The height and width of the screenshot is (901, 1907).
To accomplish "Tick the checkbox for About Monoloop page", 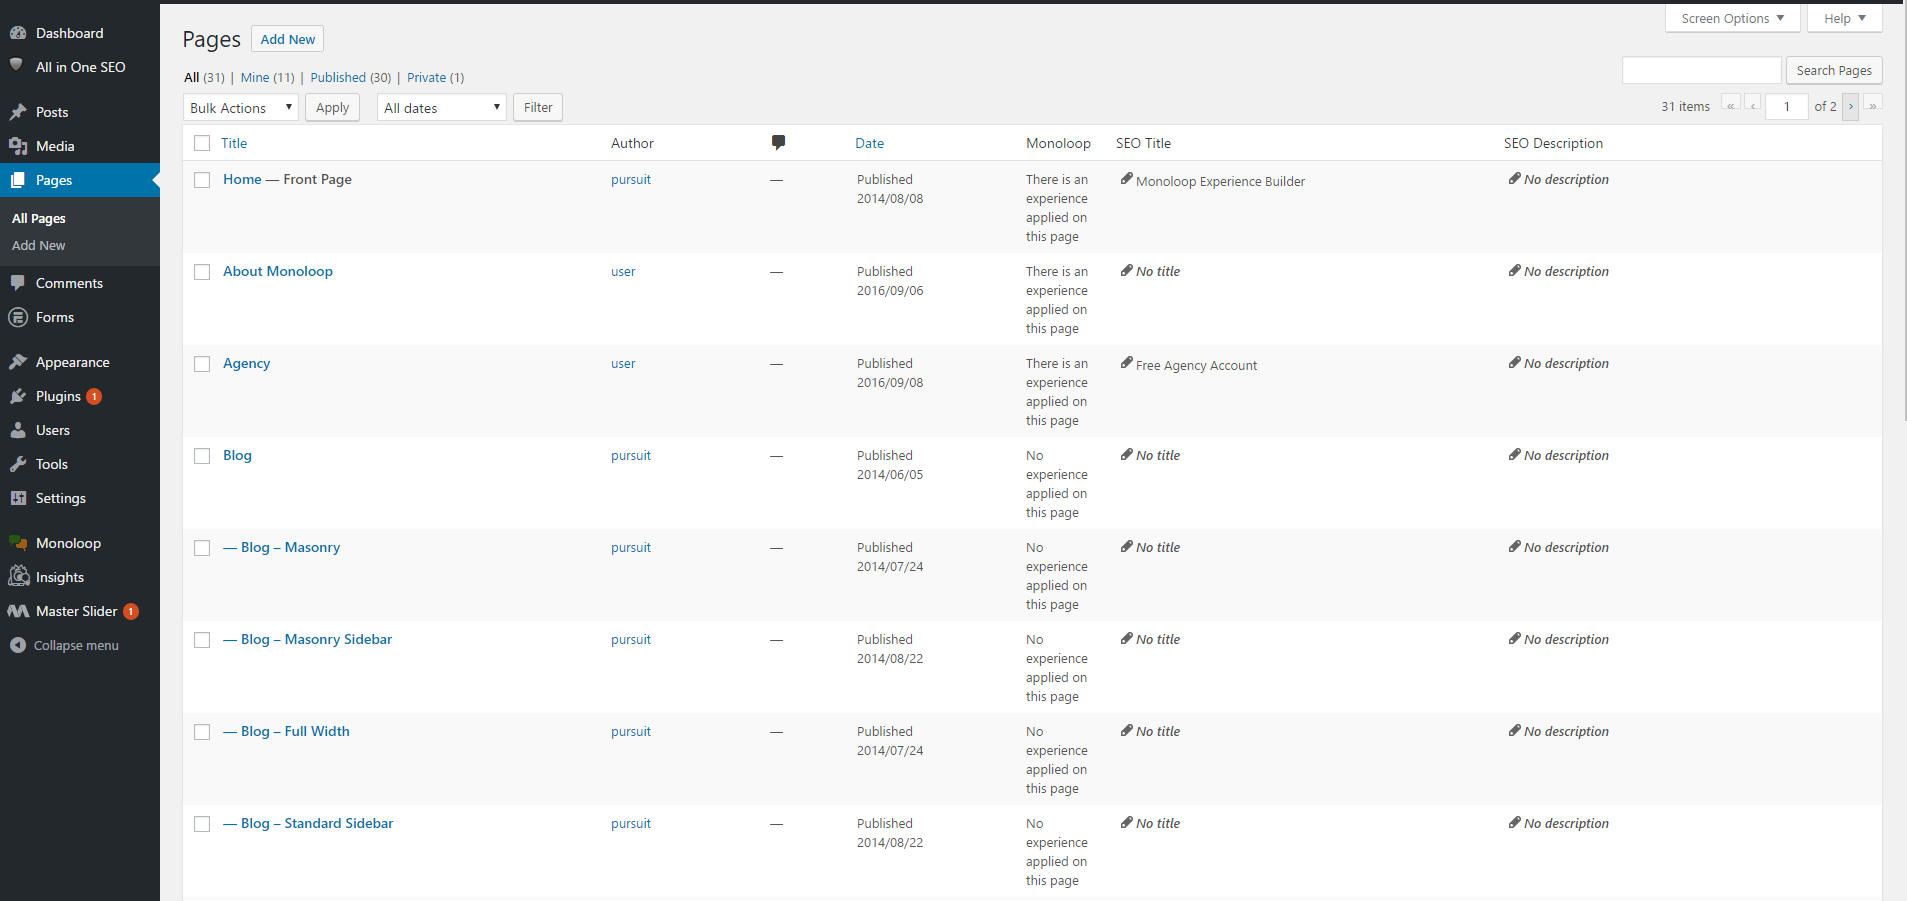I will 202,272.
